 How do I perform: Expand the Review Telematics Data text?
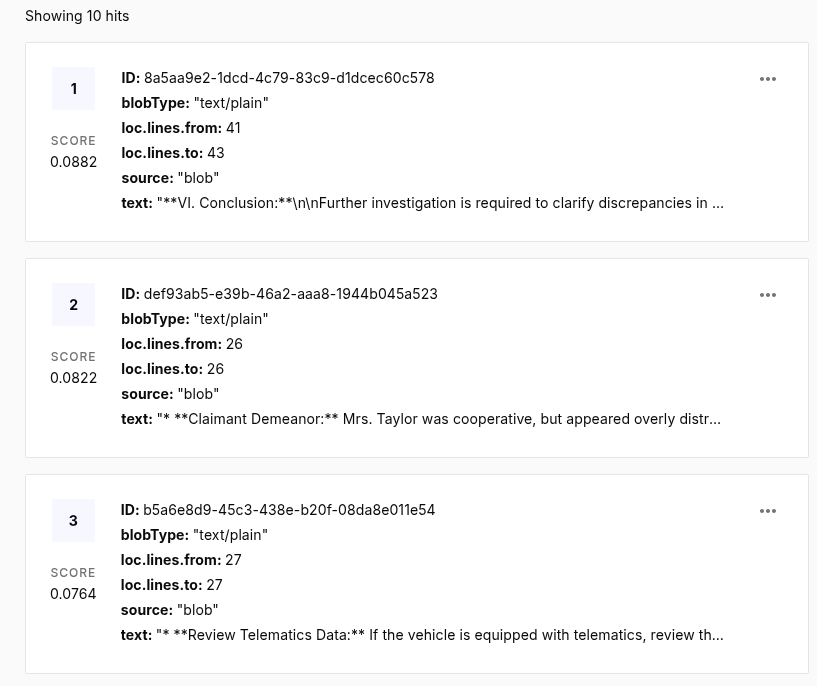(x=439, y=635)
